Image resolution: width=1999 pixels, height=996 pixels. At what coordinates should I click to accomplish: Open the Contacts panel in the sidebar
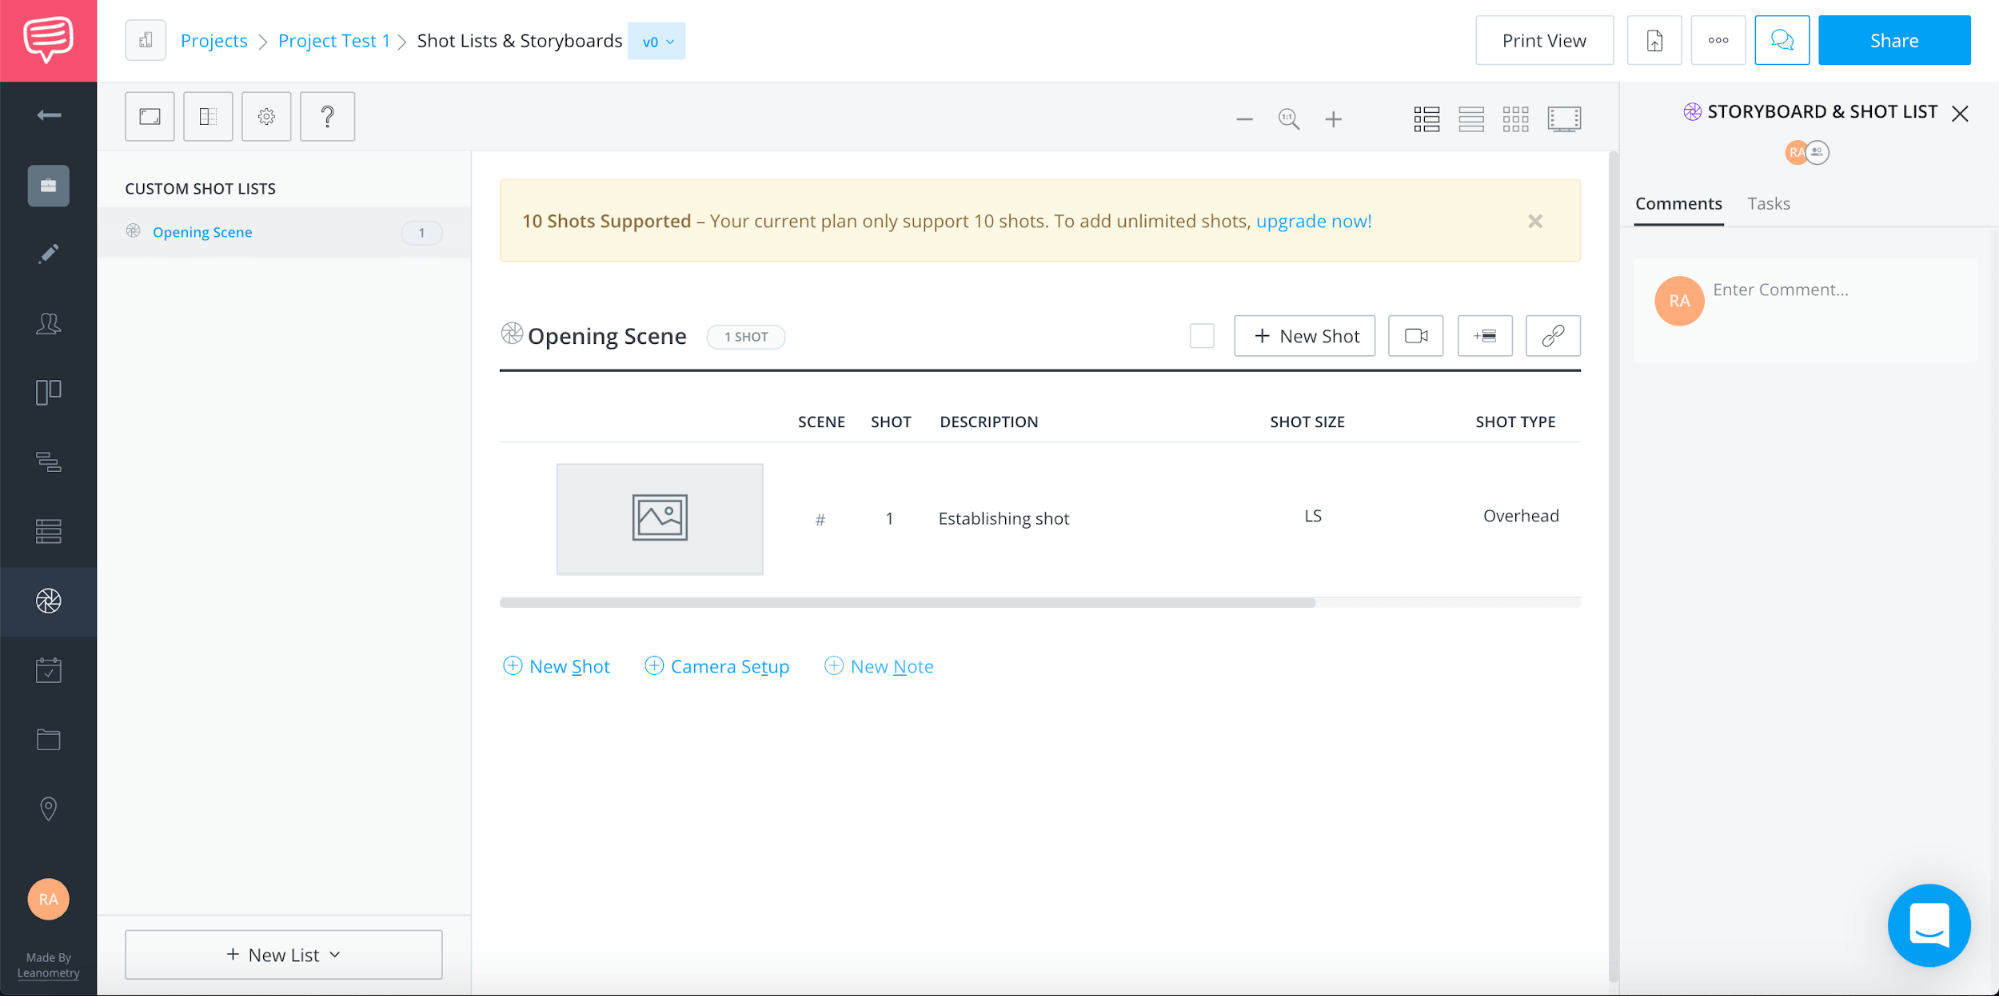[48, 323]
